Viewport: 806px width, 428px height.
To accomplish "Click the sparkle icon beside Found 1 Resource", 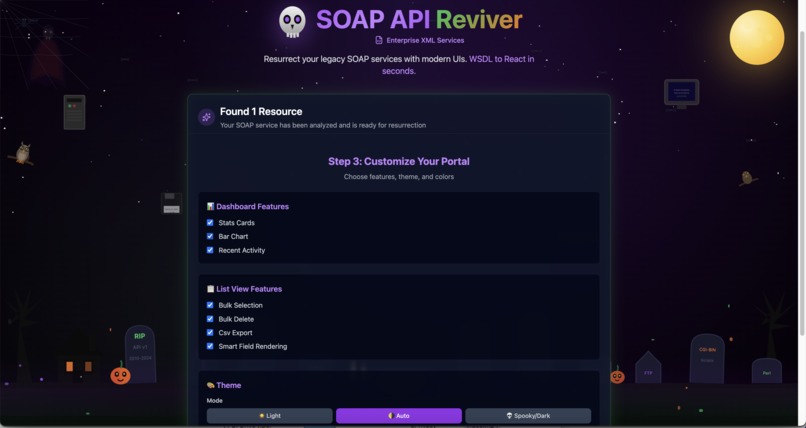I will click(207, 117).
